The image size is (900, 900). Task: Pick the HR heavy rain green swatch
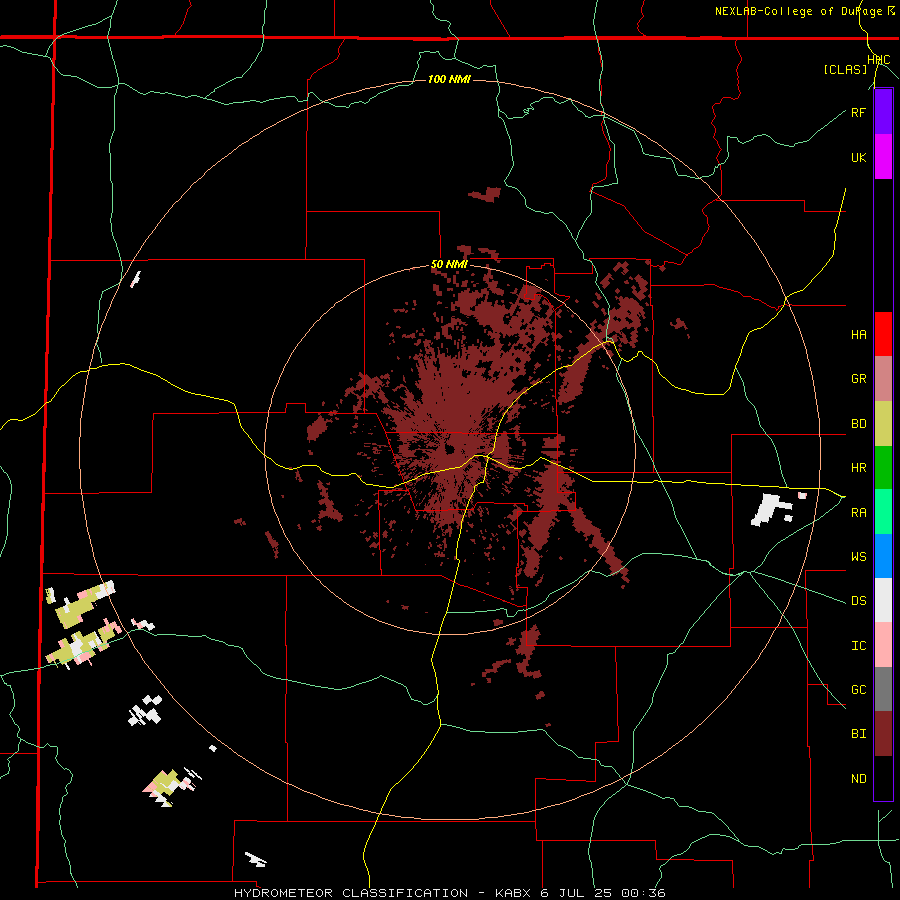(883, 467)
